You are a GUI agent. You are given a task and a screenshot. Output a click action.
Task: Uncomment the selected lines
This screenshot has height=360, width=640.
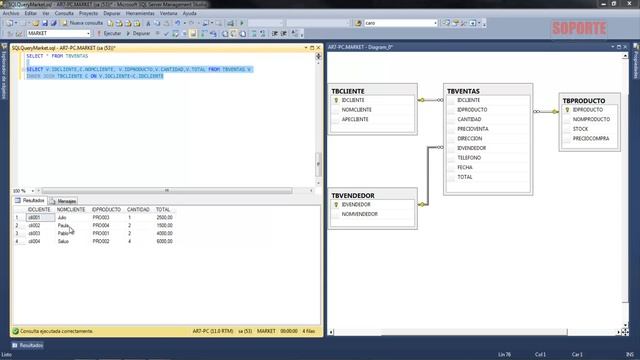(x=262, y=33)
